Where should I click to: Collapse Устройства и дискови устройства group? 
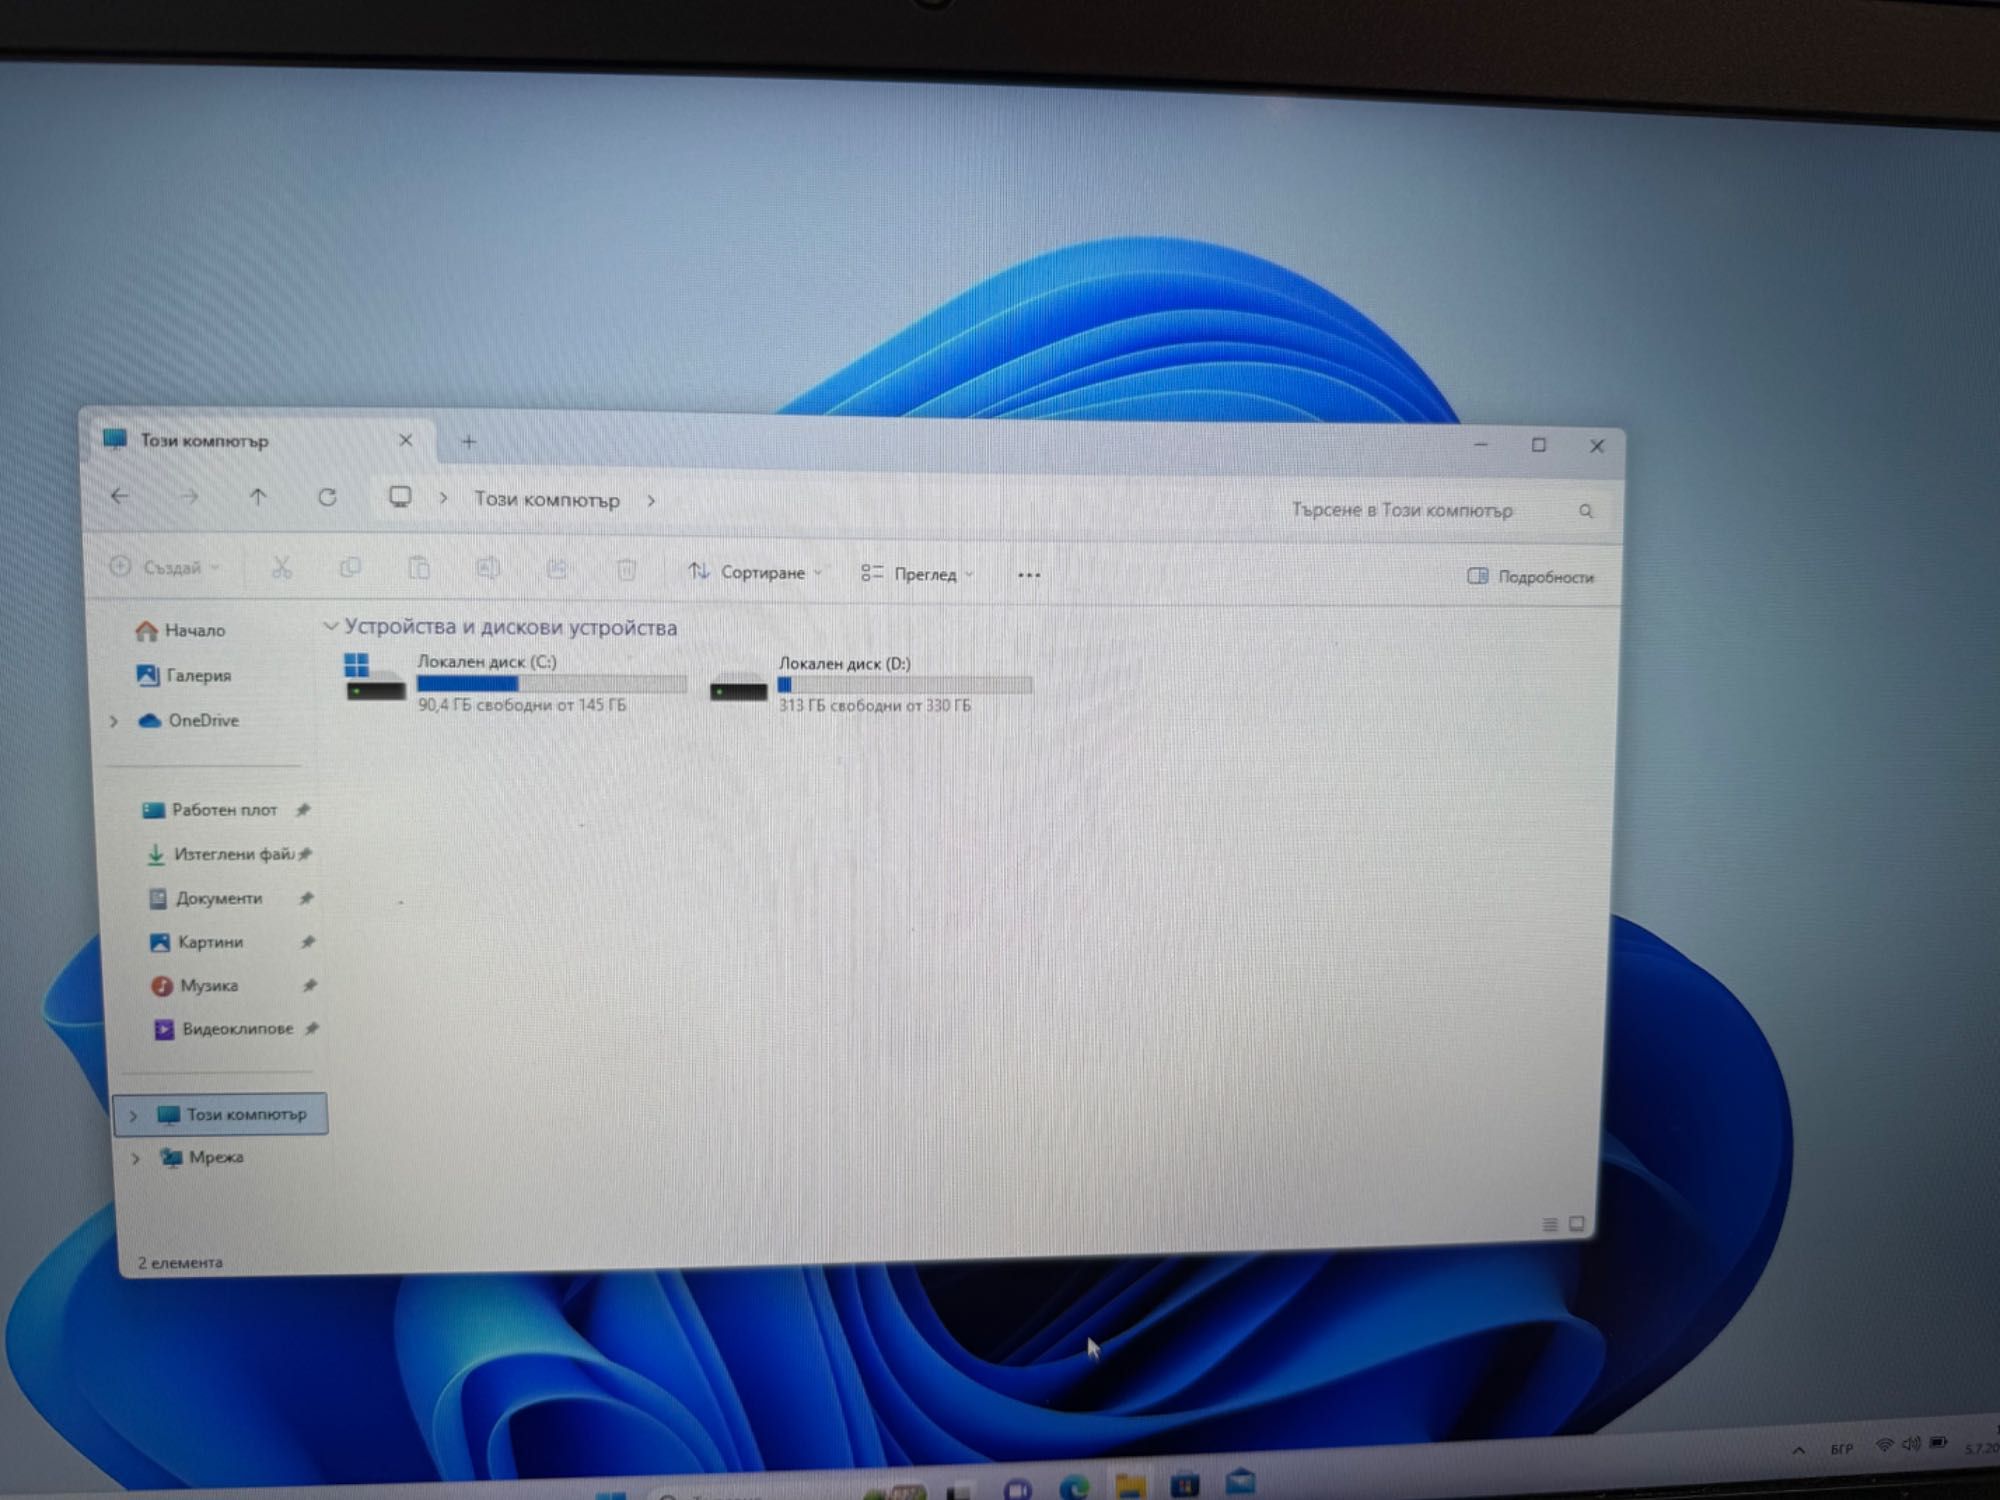point(330,626)
